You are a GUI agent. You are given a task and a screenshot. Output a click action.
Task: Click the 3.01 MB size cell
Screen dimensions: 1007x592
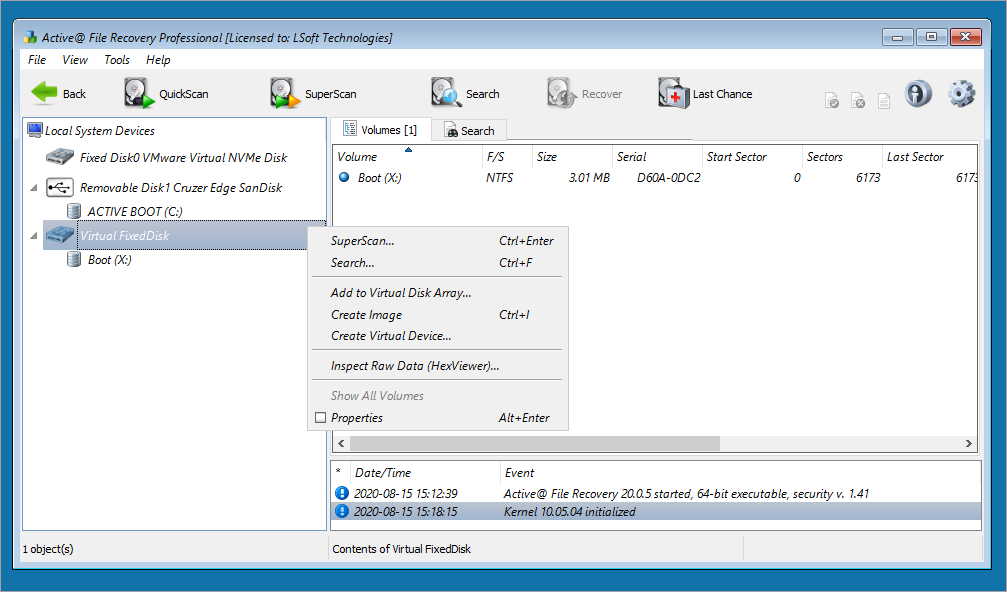click(589, 178)
